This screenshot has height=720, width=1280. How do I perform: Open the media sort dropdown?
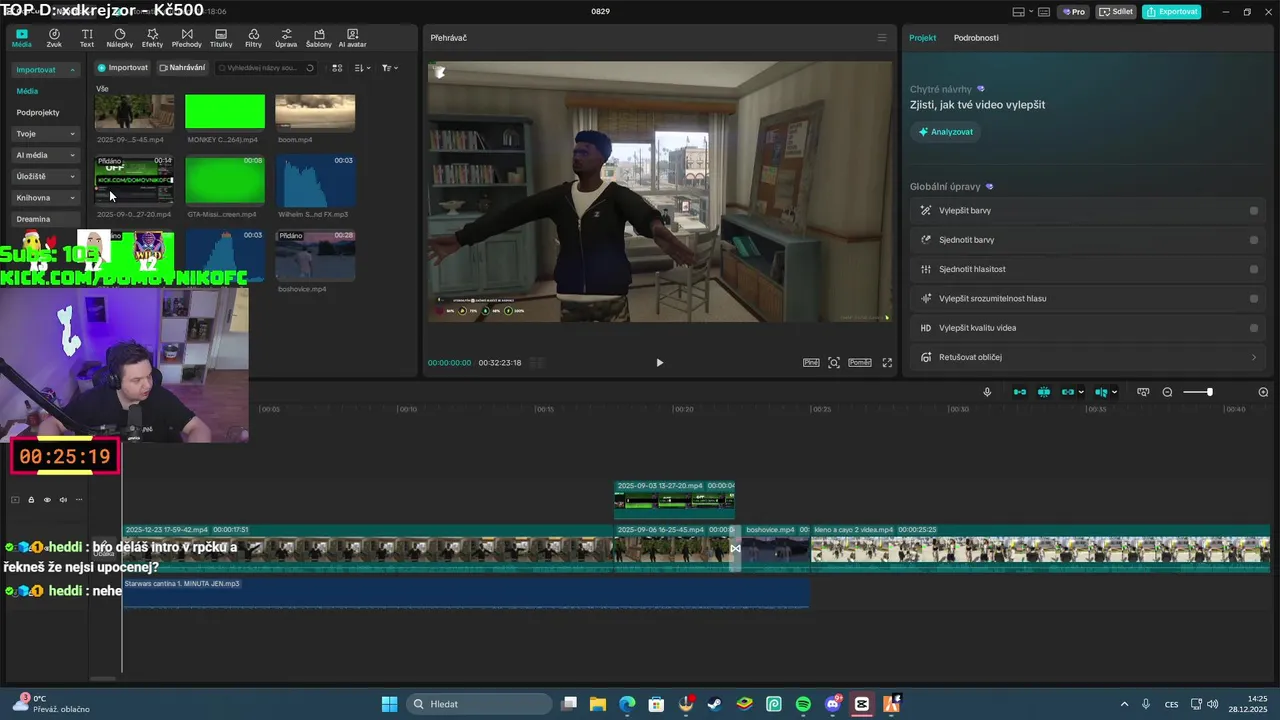click(x=362, y=68)
